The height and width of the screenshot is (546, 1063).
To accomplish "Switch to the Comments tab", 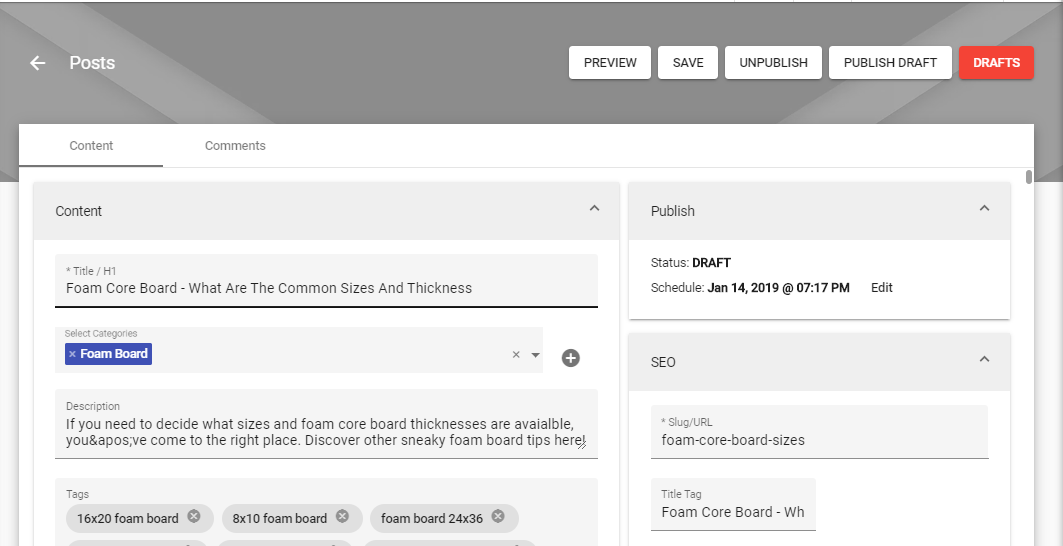I will pyautogui.click(x=235, y=146).
